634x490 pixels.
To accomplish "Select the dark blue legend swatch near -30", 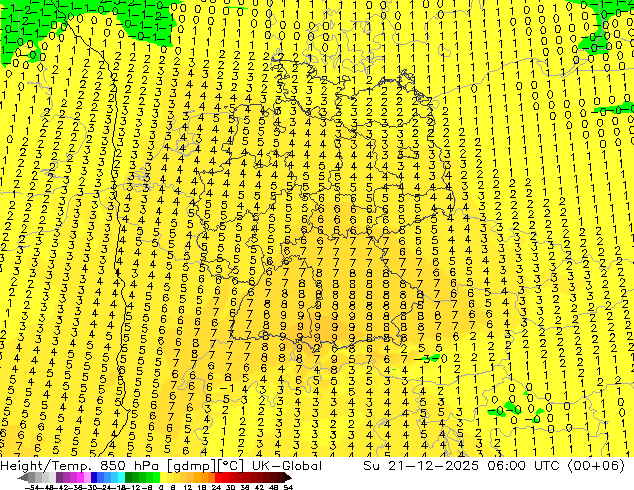I will pos(94,477).
